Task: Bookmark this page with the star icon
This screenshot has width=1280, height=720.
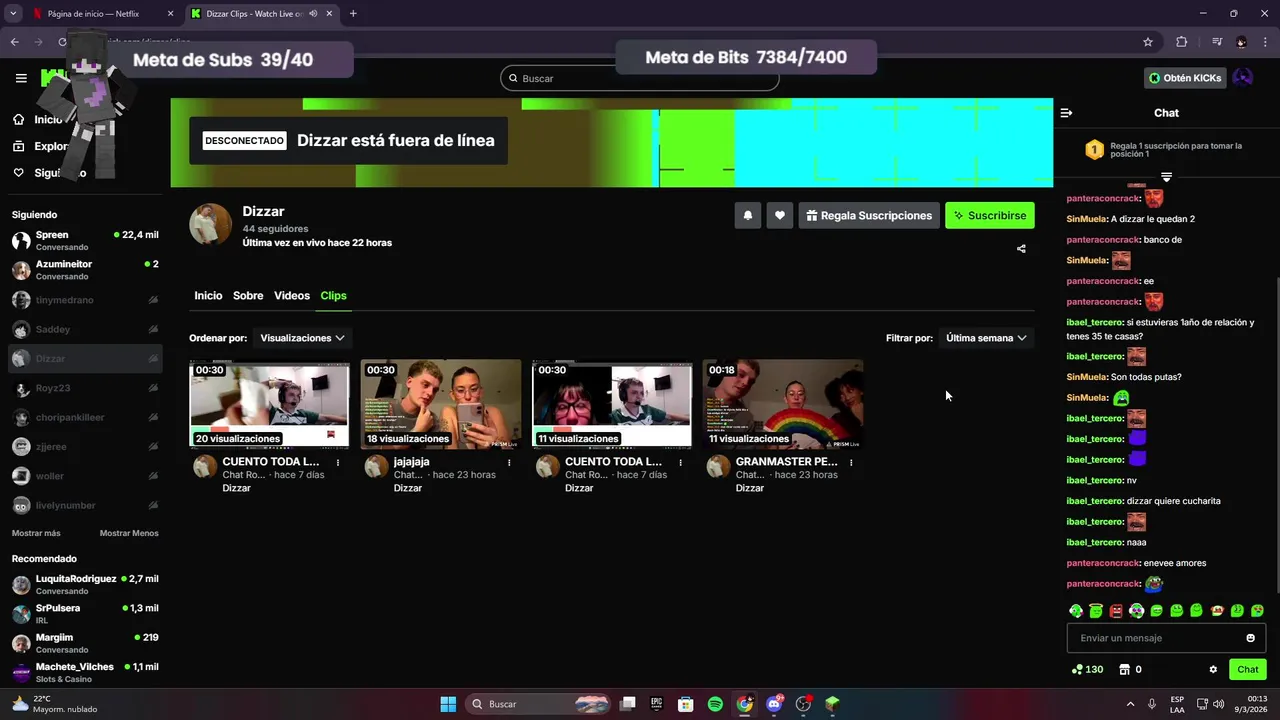Action: (x=1148, y=42)
